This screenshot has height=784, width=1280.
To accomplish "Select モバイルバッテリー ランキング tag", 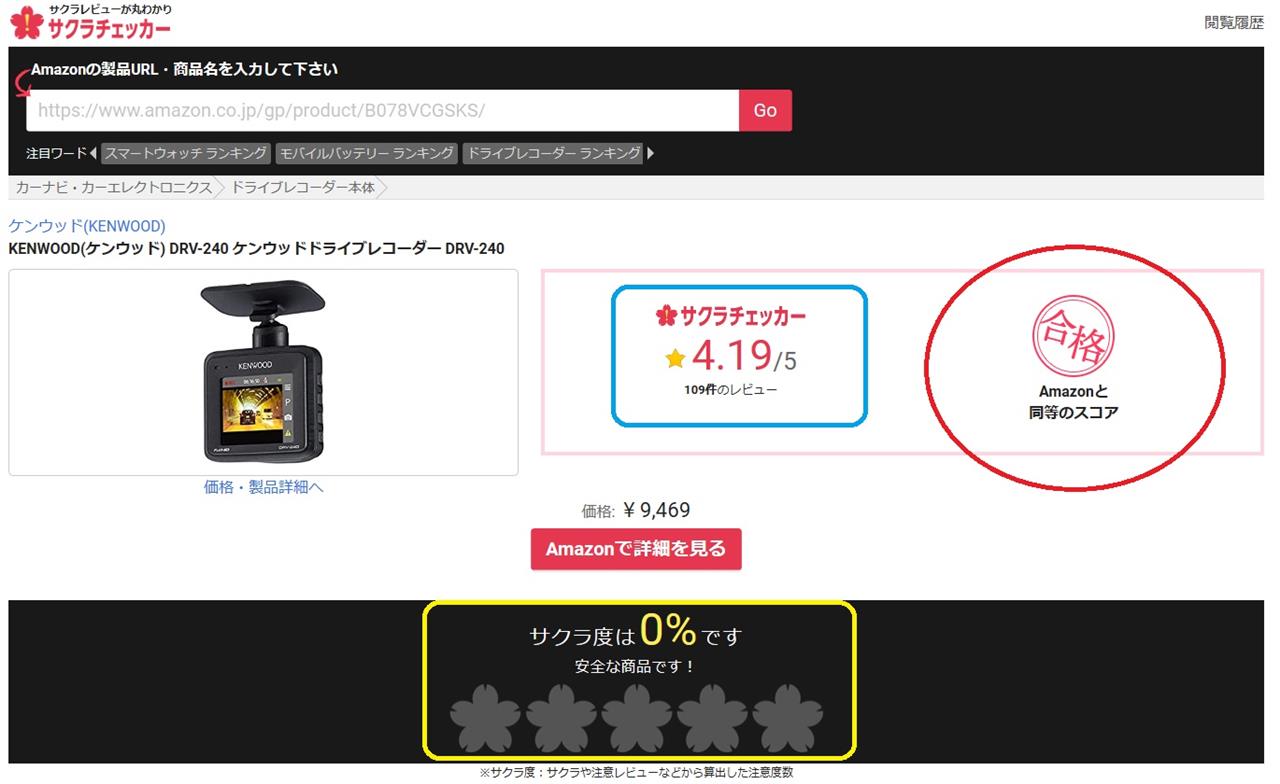I will [366, 153].
